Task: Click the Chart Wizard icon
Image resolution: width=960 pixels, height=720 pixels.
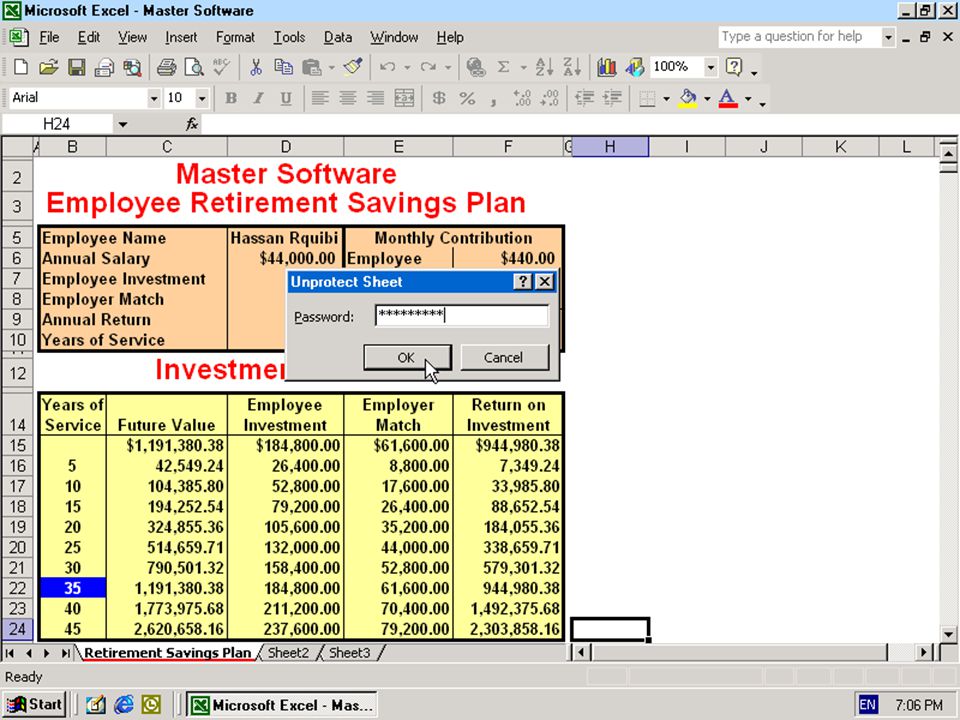Action: [607, 67]
